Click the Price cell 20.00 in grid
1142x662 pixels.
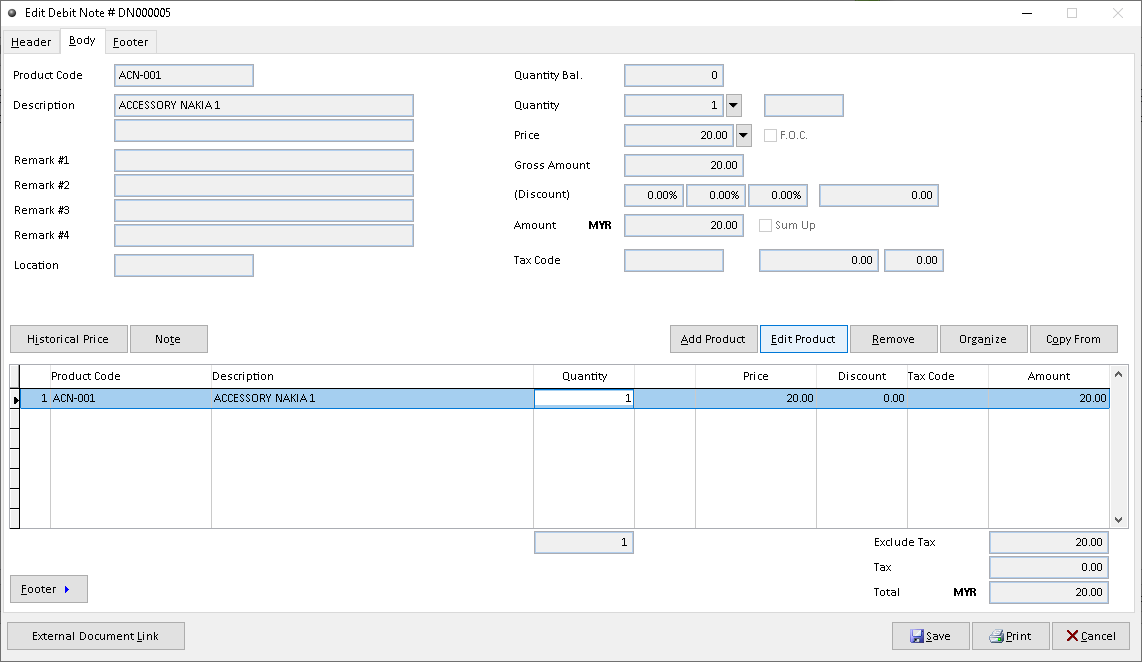pyautogui.click(x=755, y=398)
